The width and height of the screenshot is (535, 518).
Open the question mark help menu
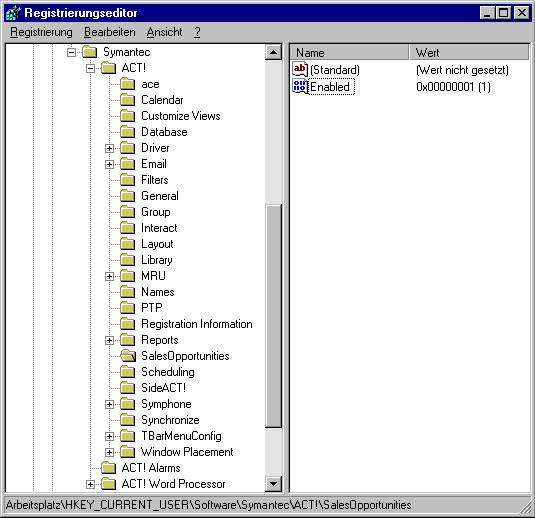197,32
